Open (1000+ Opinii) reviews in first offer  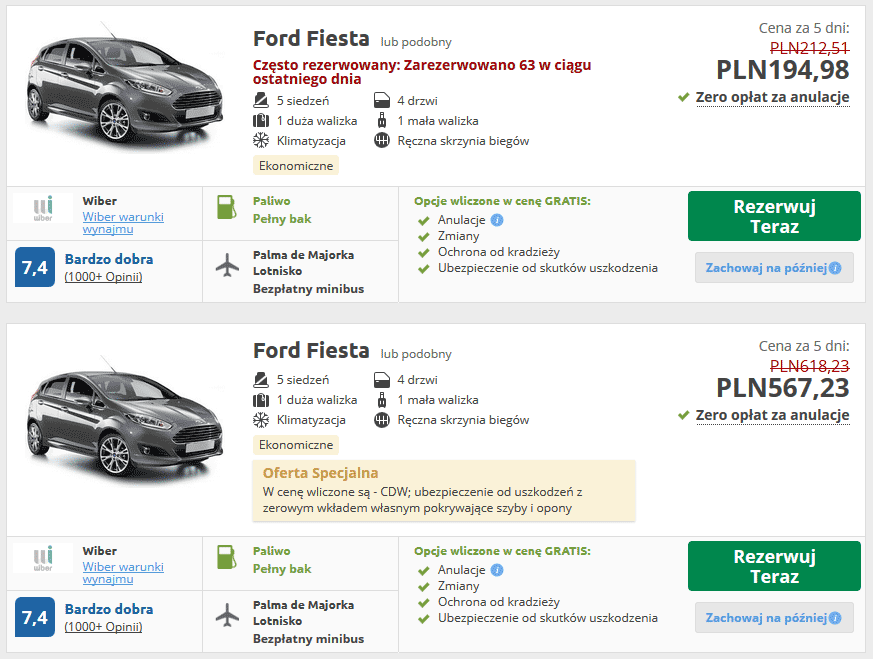pos(104,277)
